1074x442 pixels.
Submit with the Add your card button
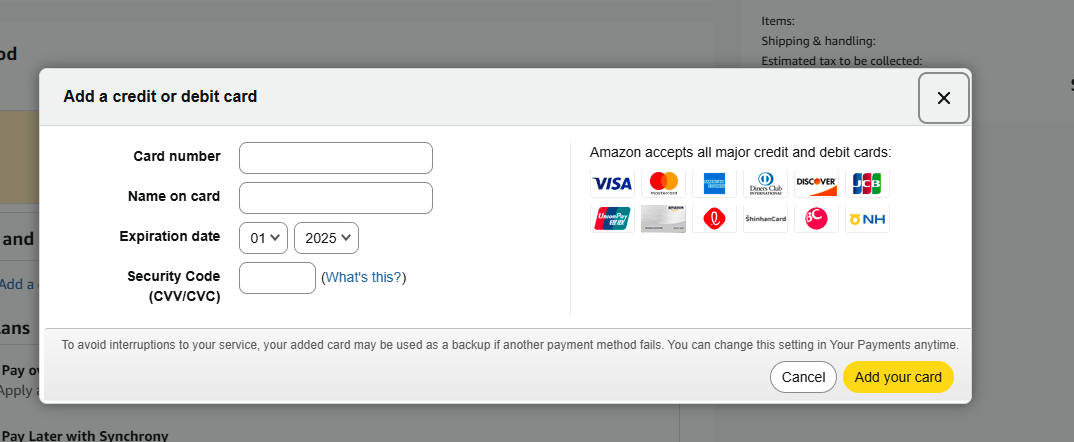pyautogui.click(x=898, y=377)
